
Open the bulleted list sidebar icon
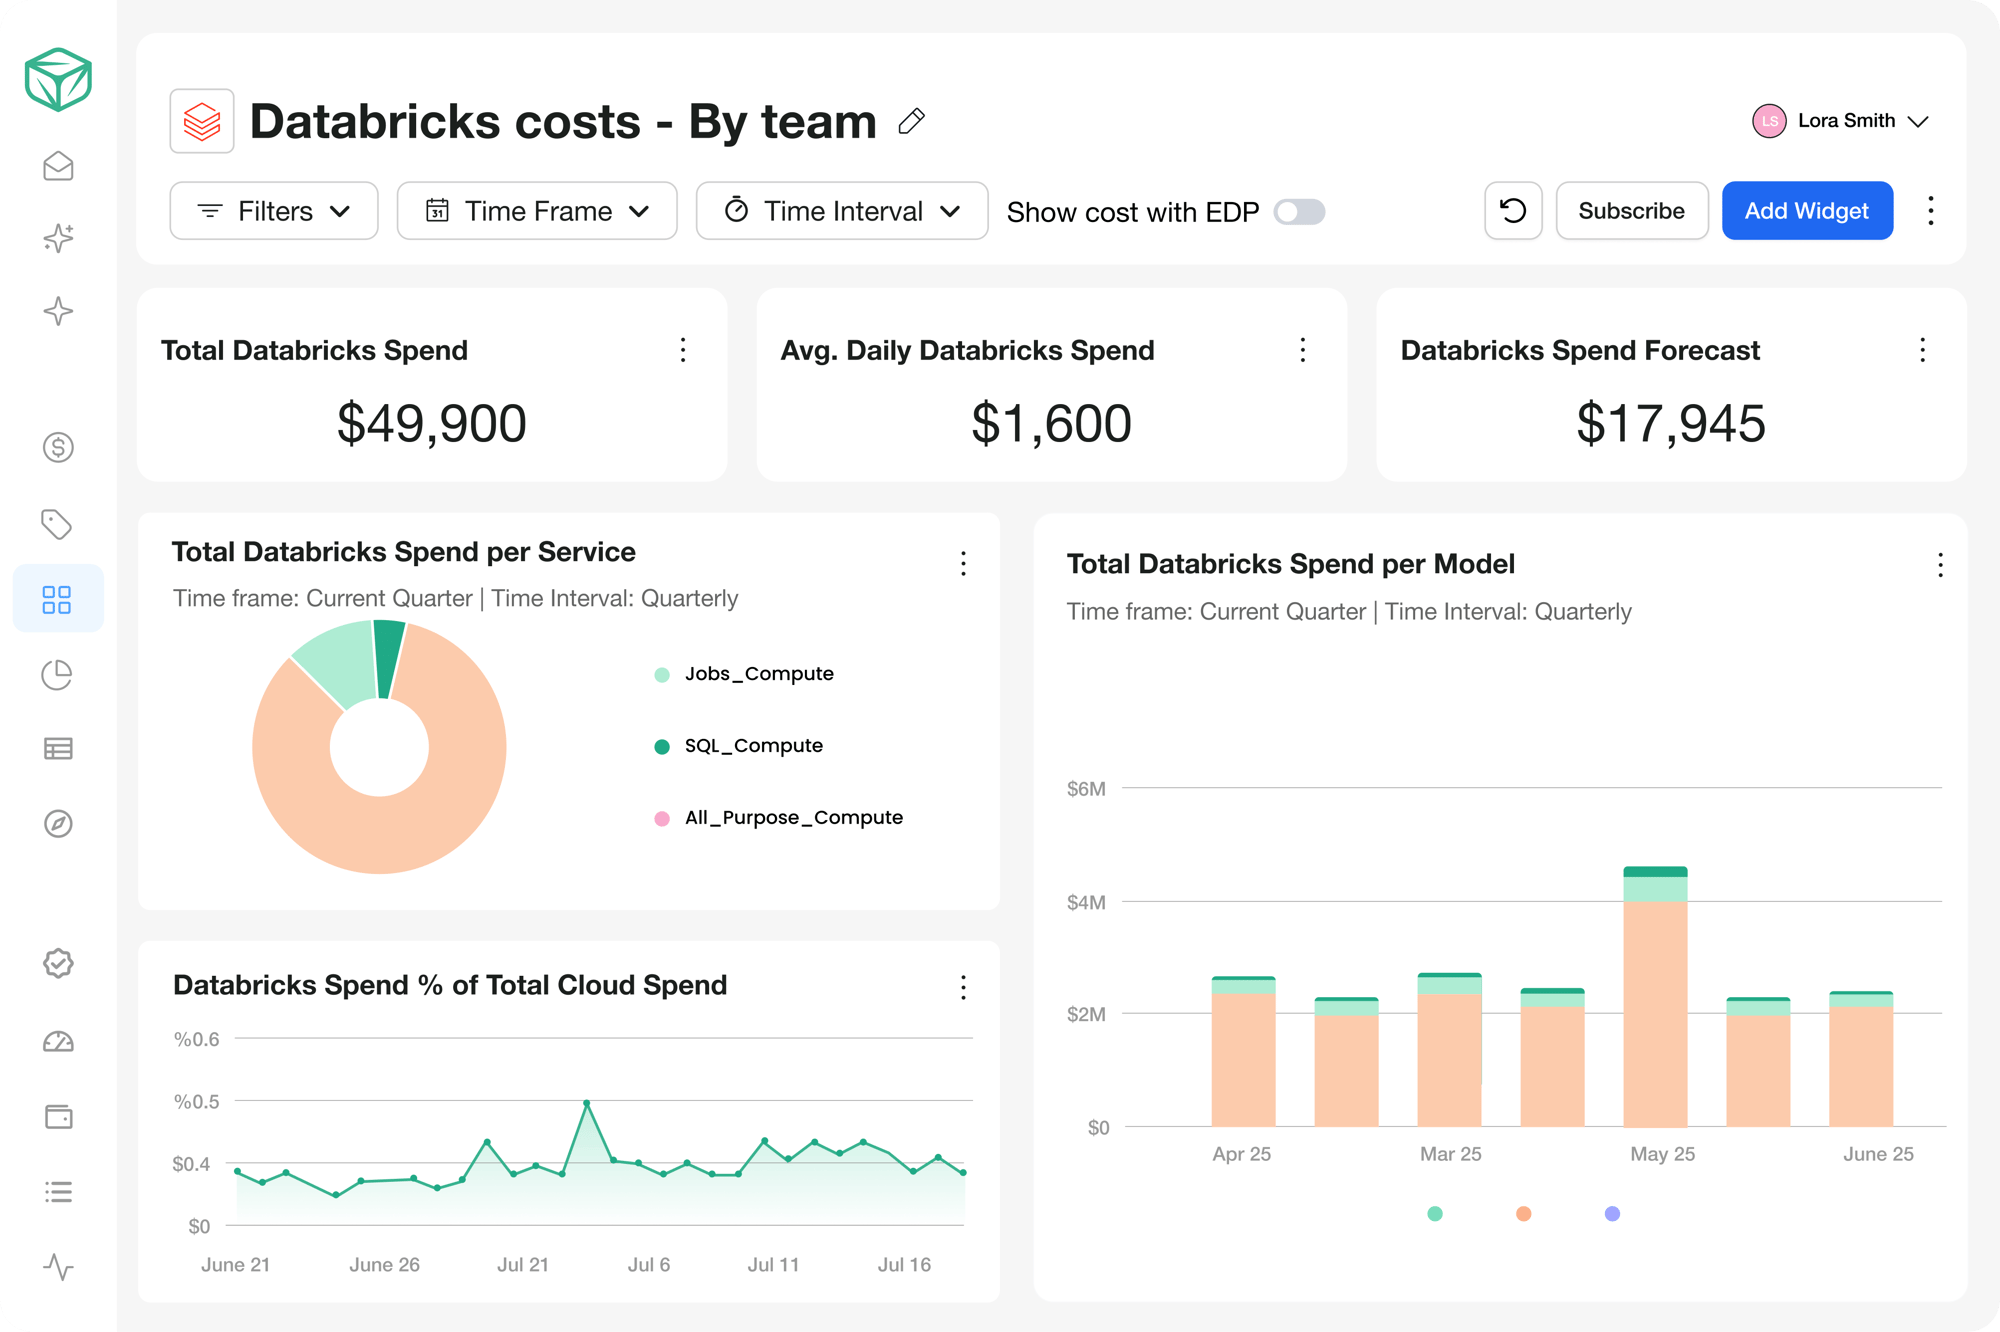[58, 1192]
